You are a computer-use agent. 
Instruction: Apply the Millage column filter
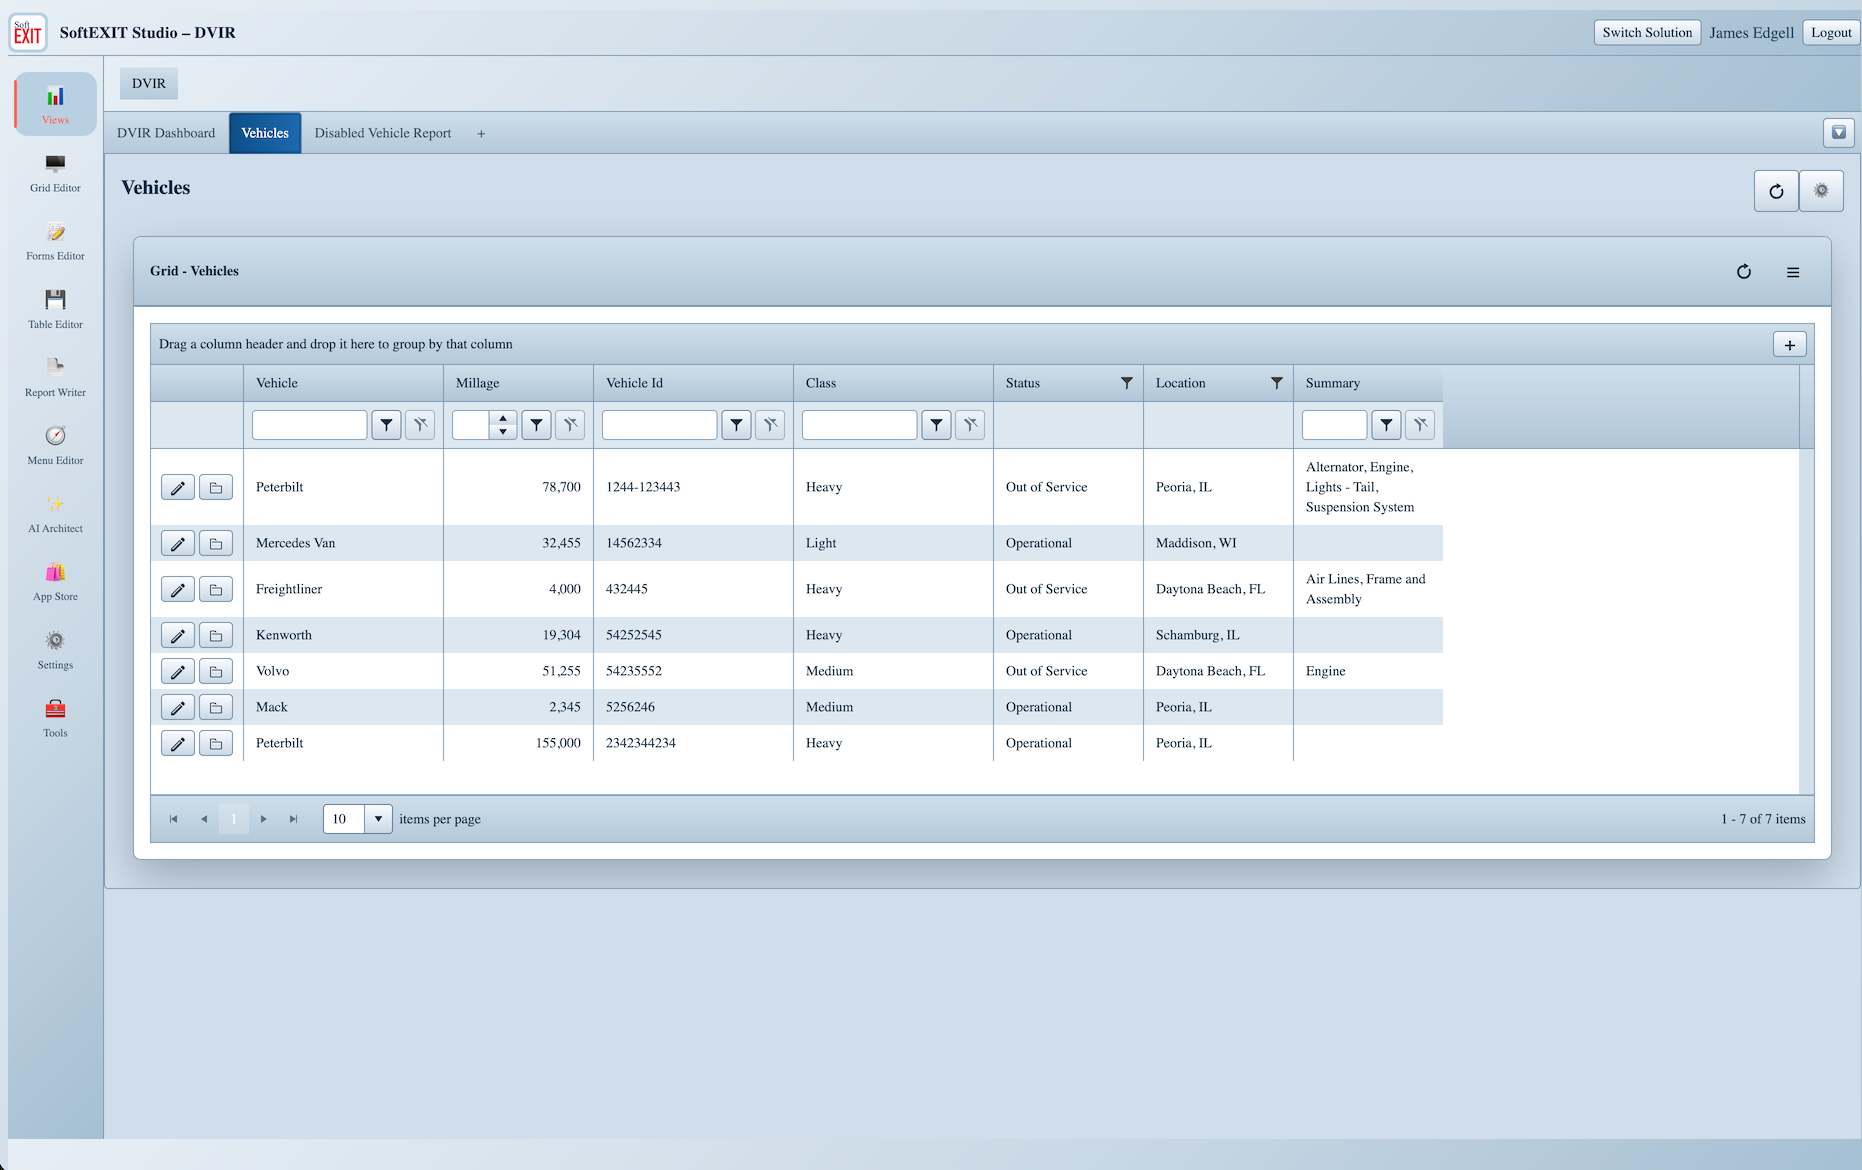[x=537, y=425]
